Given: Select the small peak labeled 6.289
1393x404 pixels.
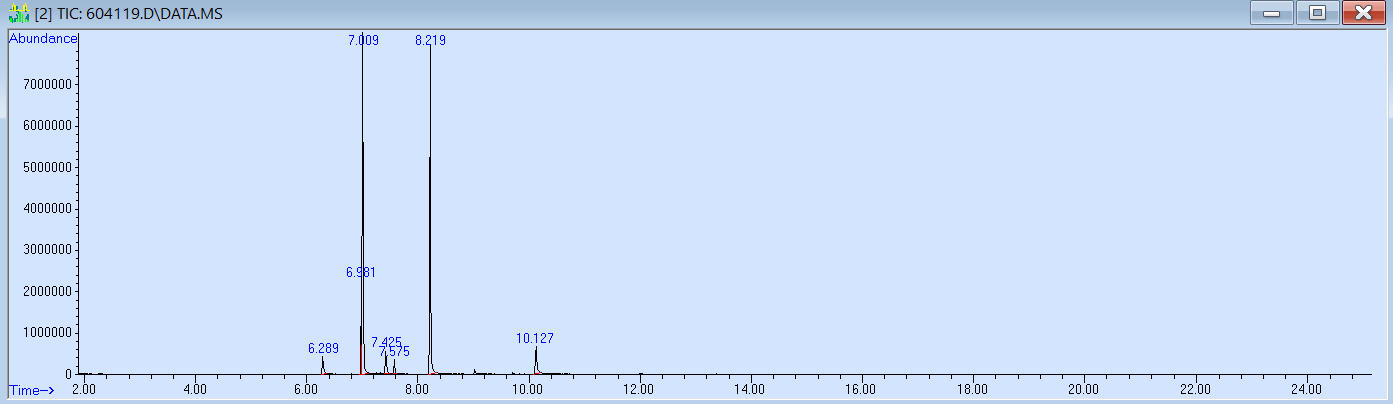Looking at the screenshot, I should click(323, 349).
